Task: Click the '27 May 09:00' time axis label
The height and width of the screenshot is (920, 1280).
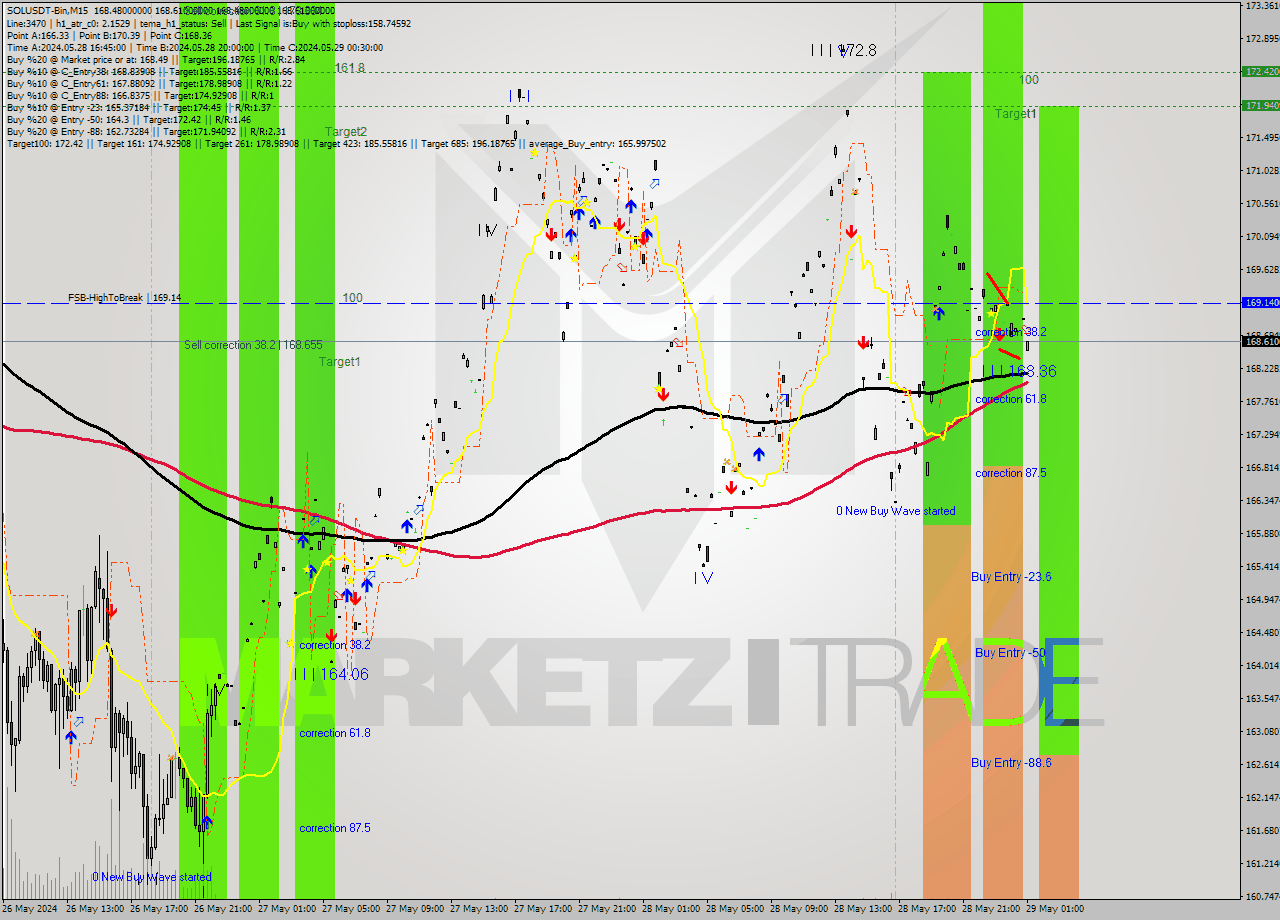Action: pyautogui.click(x=414, y=909)
